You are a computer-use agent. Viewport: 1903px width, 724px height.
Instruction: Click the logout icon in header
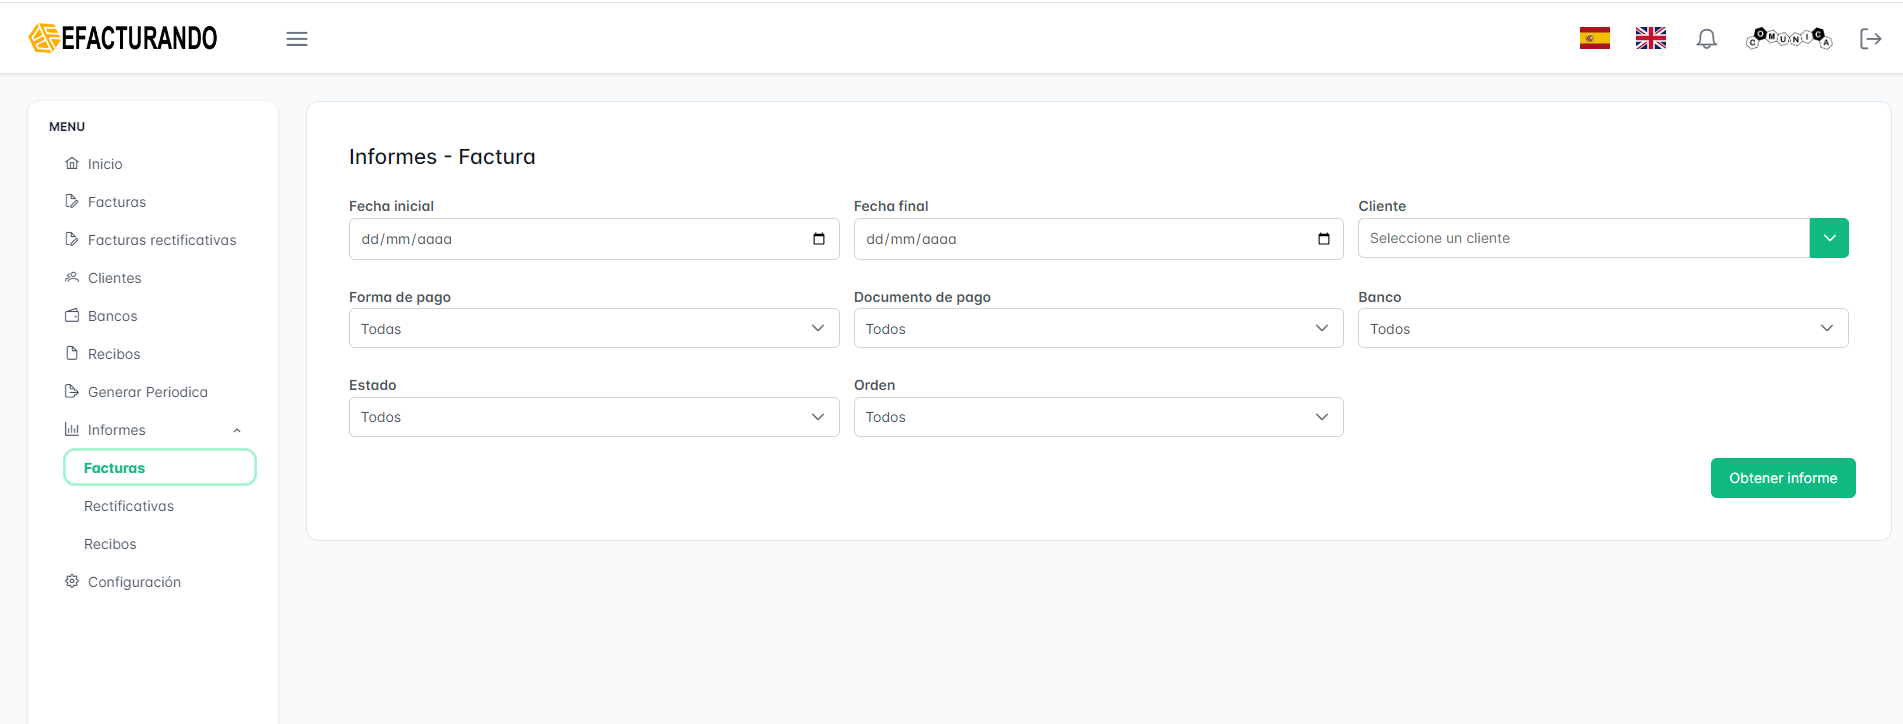1870,39
